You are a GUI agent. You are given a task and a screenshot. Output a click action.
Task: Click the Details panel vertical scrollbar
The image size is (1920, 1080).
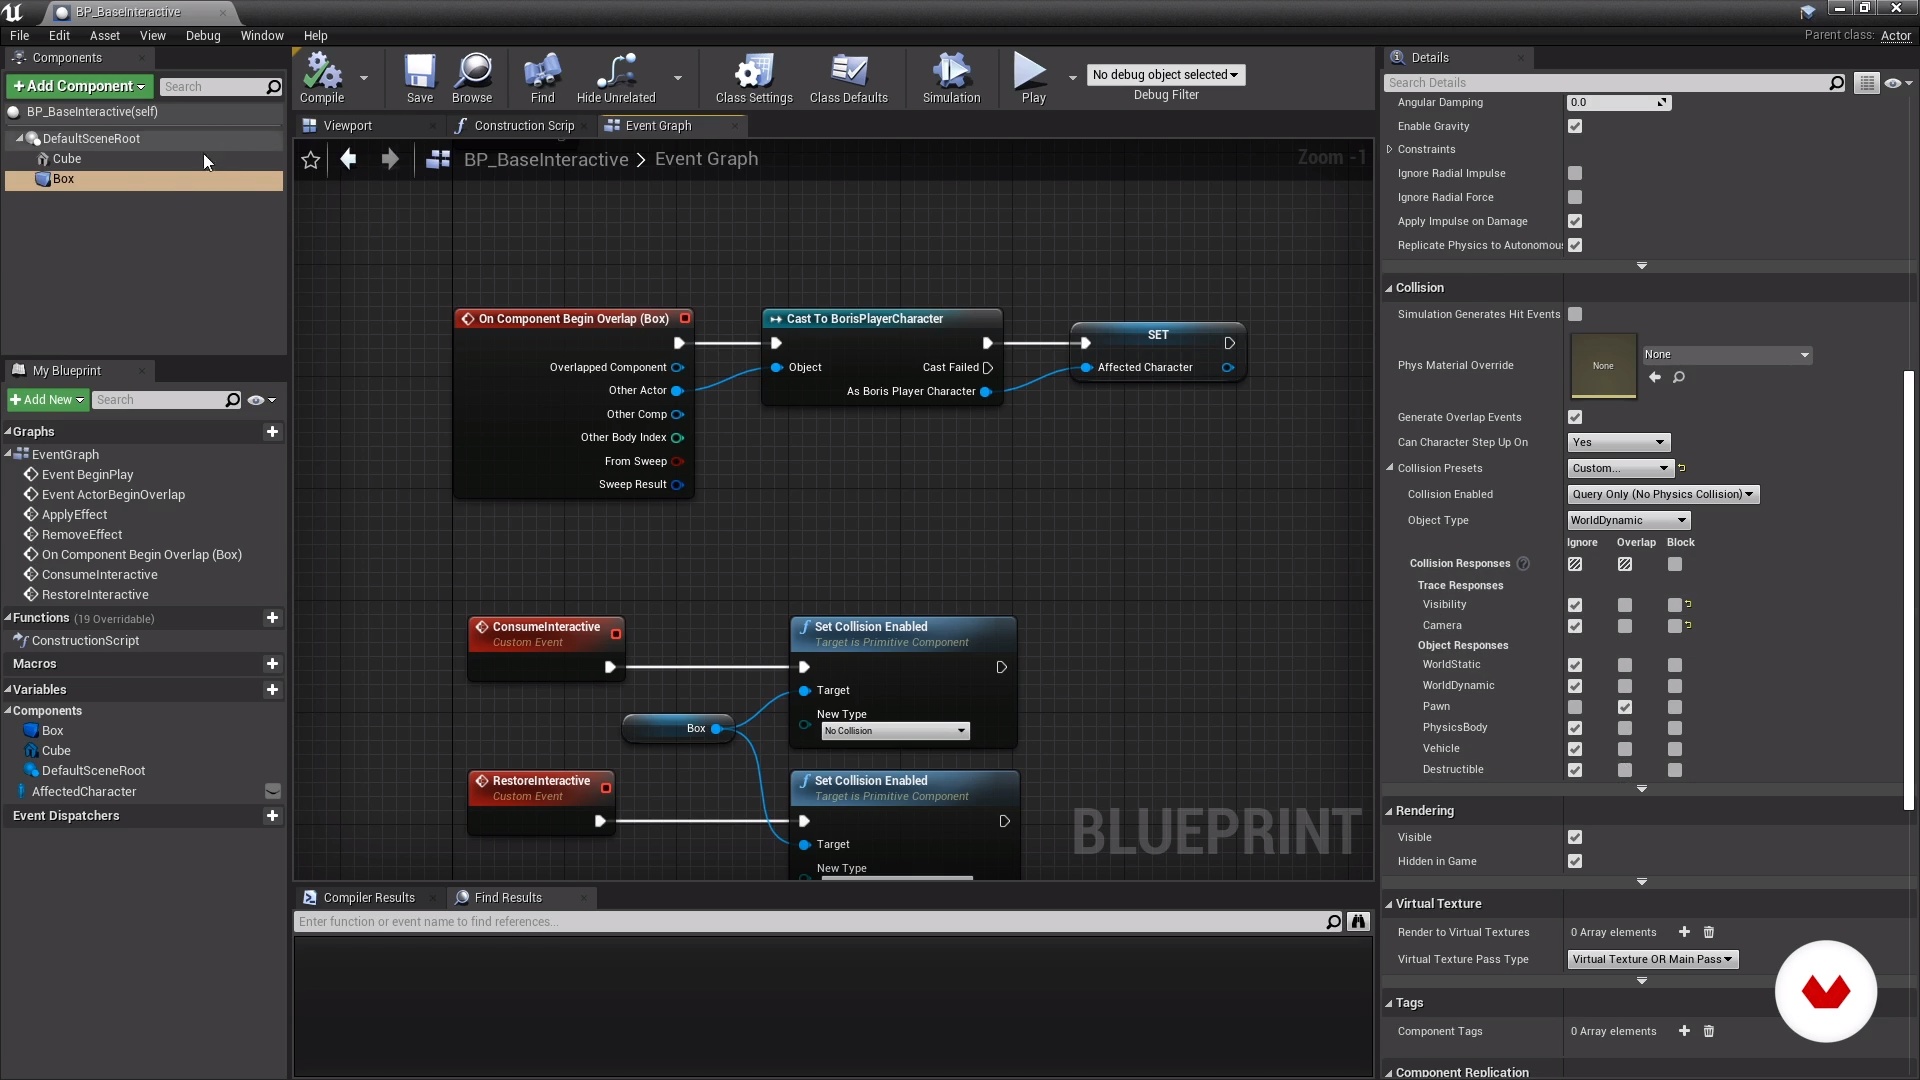click(x=1908, y=590)
